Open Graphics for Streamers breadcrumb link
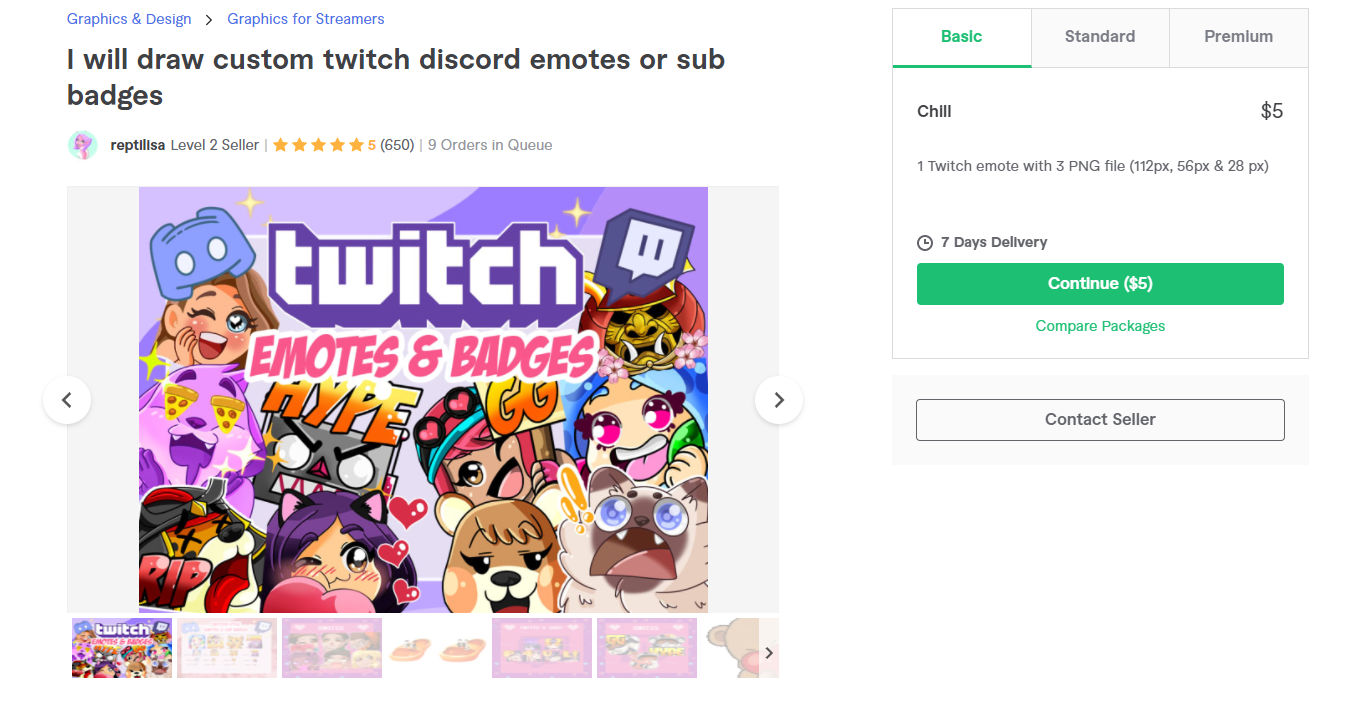Image resolution: width=1369 pixels, height=716 pixels. tap(306, 19)
